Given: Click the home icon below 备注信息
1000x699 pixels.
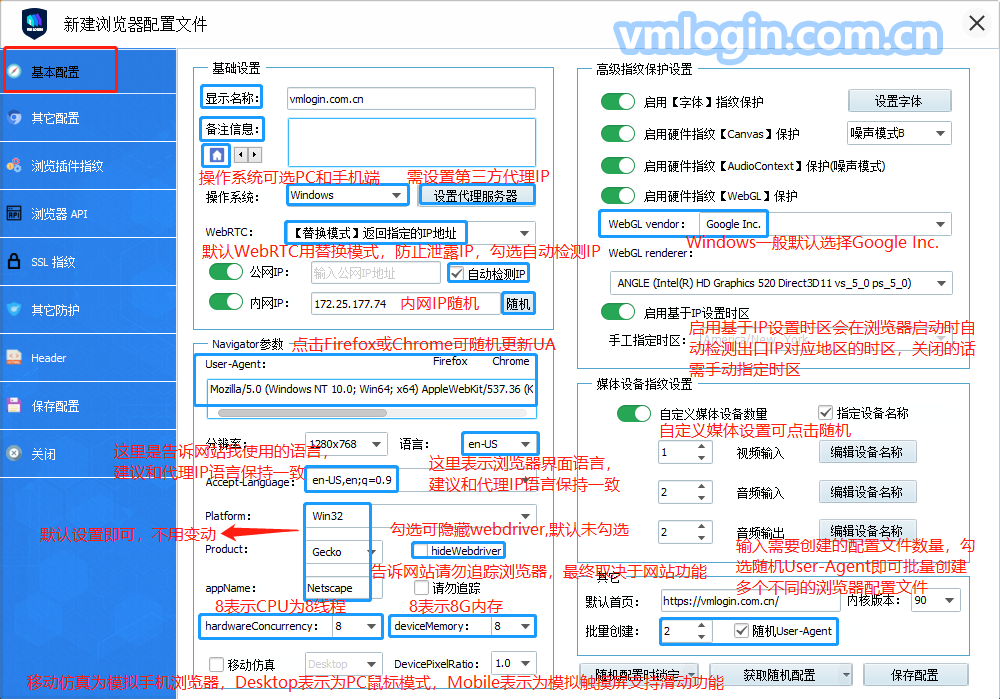Looking at the screenshot, I should 216,155.
